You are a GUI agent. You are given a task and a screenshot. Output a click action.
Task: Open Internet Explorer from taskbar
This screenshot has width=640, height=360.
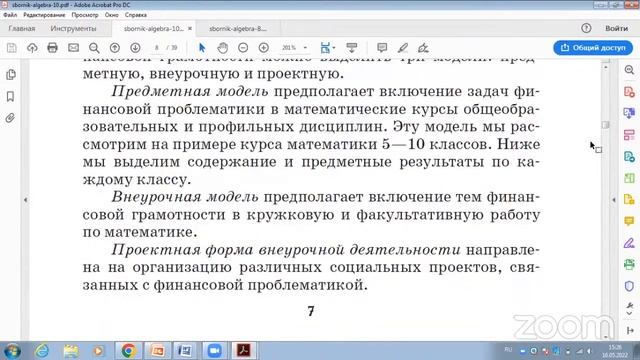[x=42, y=351]
